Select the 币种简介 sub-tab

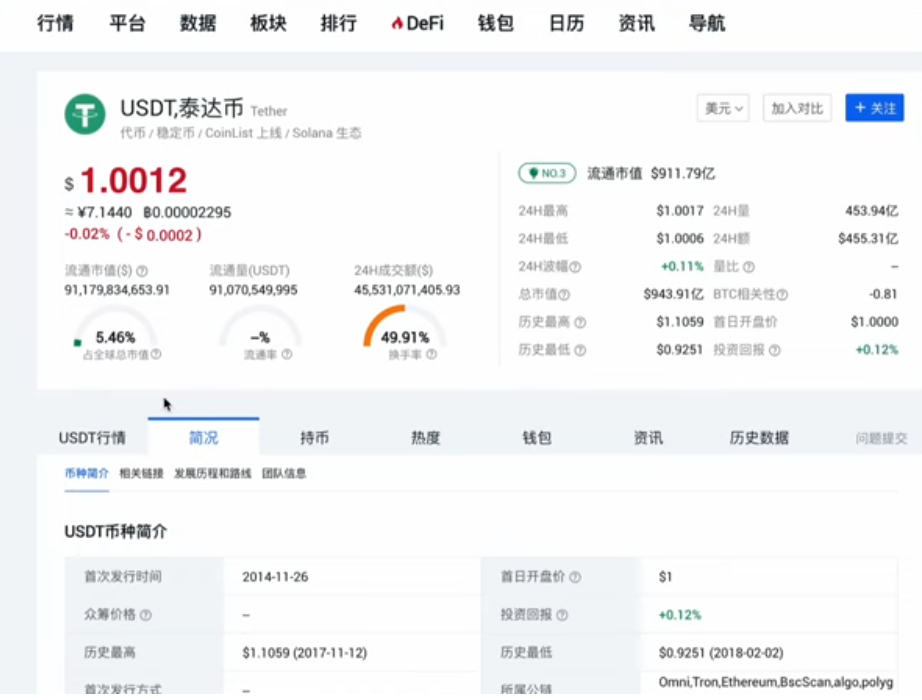click(x=86, y=474)
